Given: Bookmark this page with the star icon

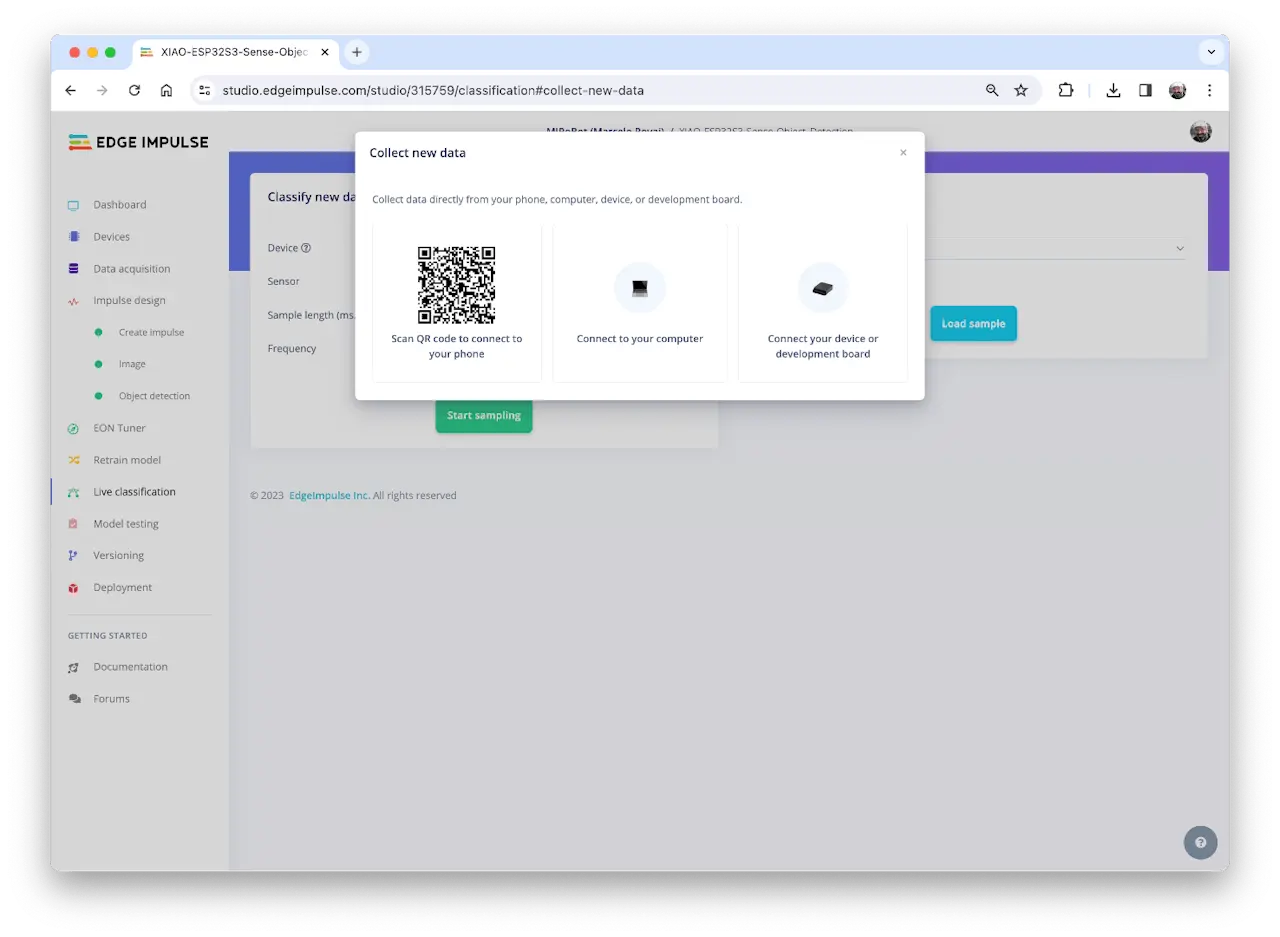Looking at the screenshot, I should tap(1021, 90).
